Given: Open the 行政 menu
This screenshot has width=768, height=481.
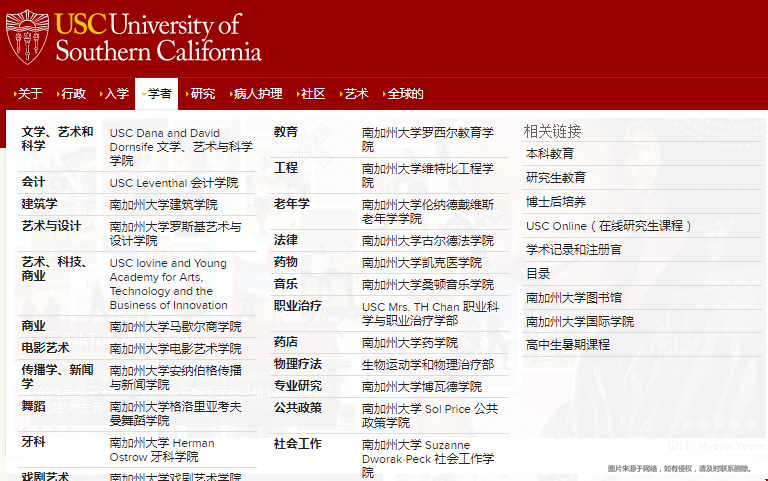Looking at the screenshot, I should point(72,94).
